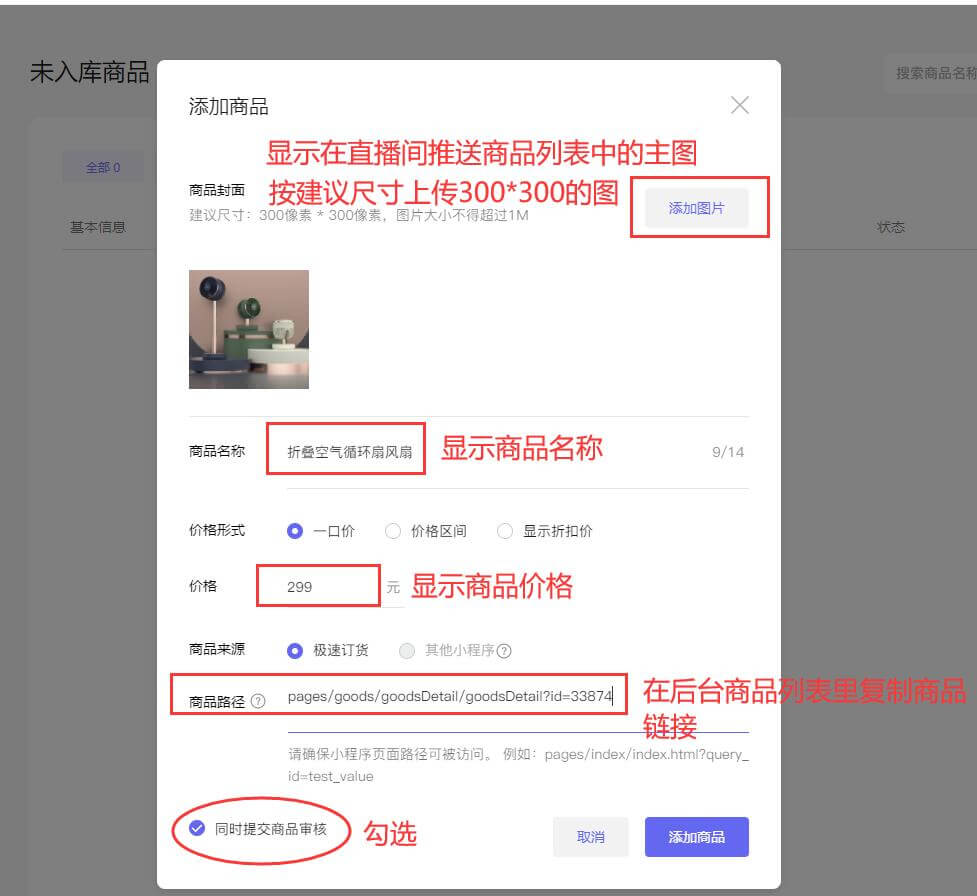Viewport: 977px width, 896px height.
Task: Click the 请确保小程序页面路径可被访问 hint text
Action: click(518, 765)
